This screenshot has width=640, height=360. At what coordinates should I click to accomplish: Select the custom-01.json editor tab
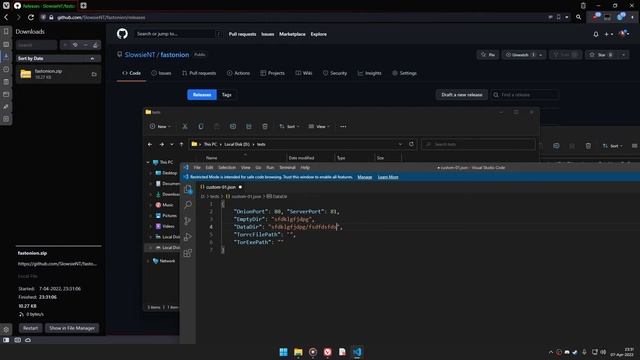pos(221,187)
